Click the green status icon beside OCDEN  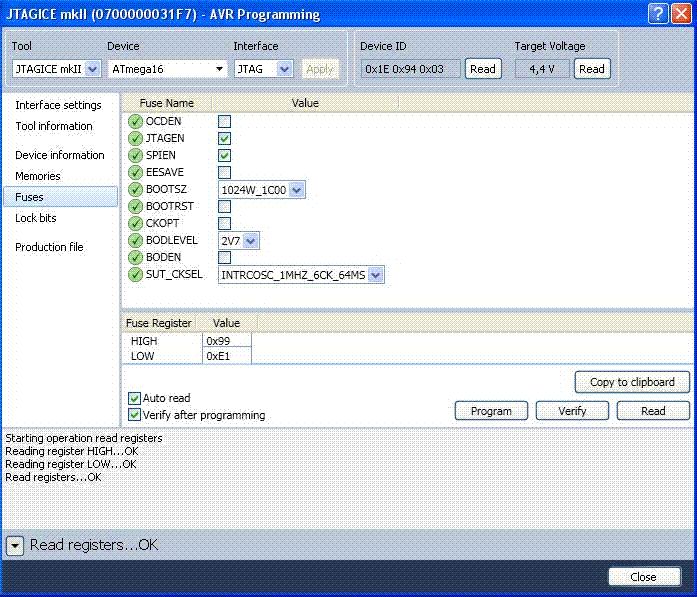tap(135, 121)
